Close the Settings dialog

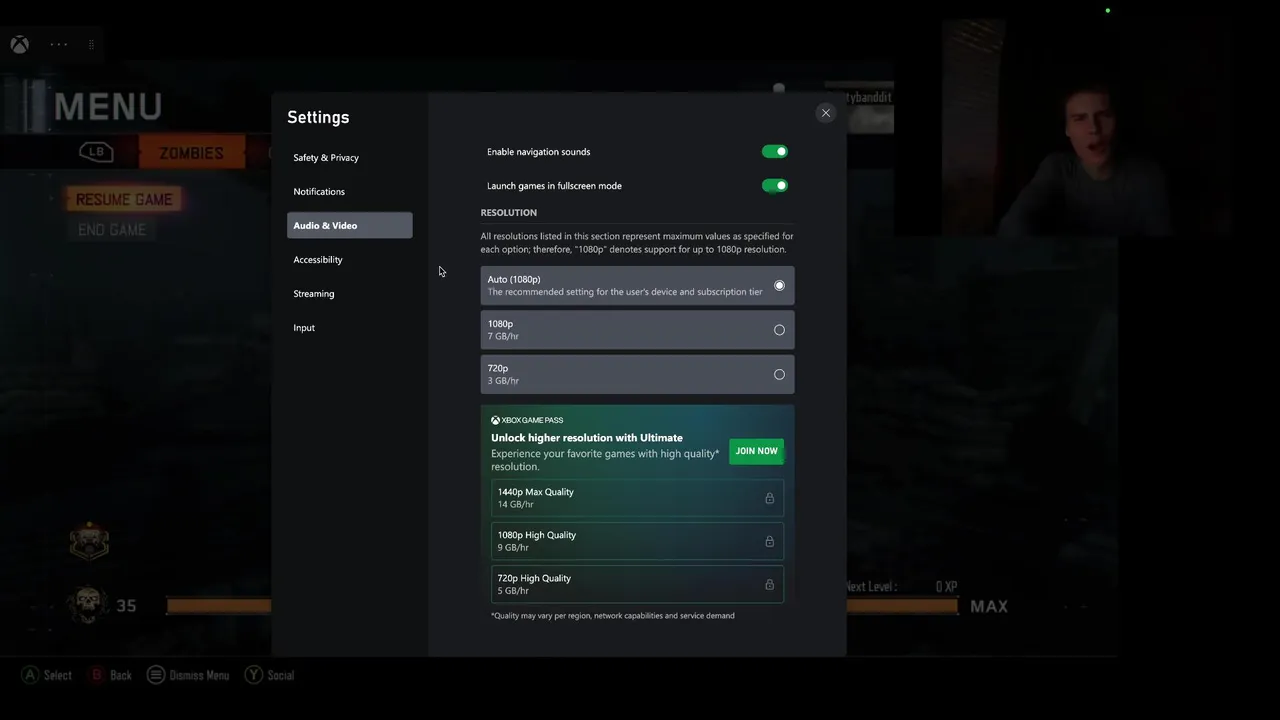pyautogui.click(x=826, y=113)
